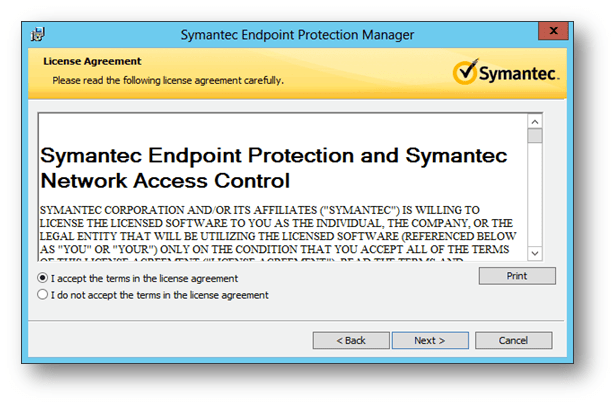Click the scroll down arrow of license text

tap(535, 254)
